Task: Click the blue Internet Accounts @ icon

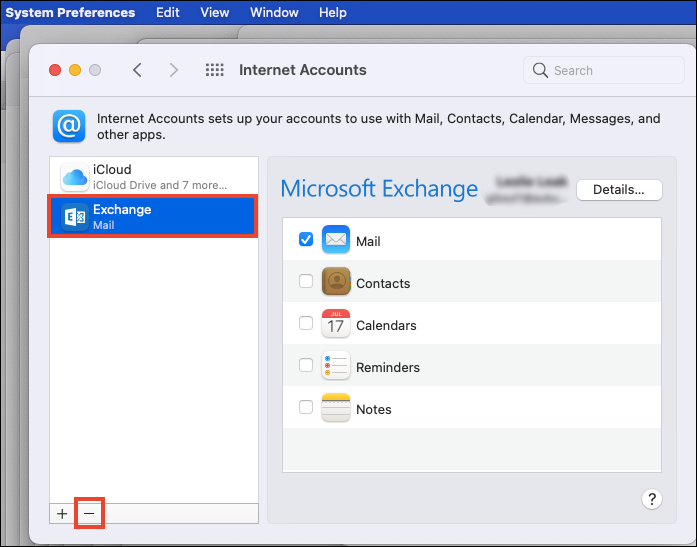Action: [69, 127]
